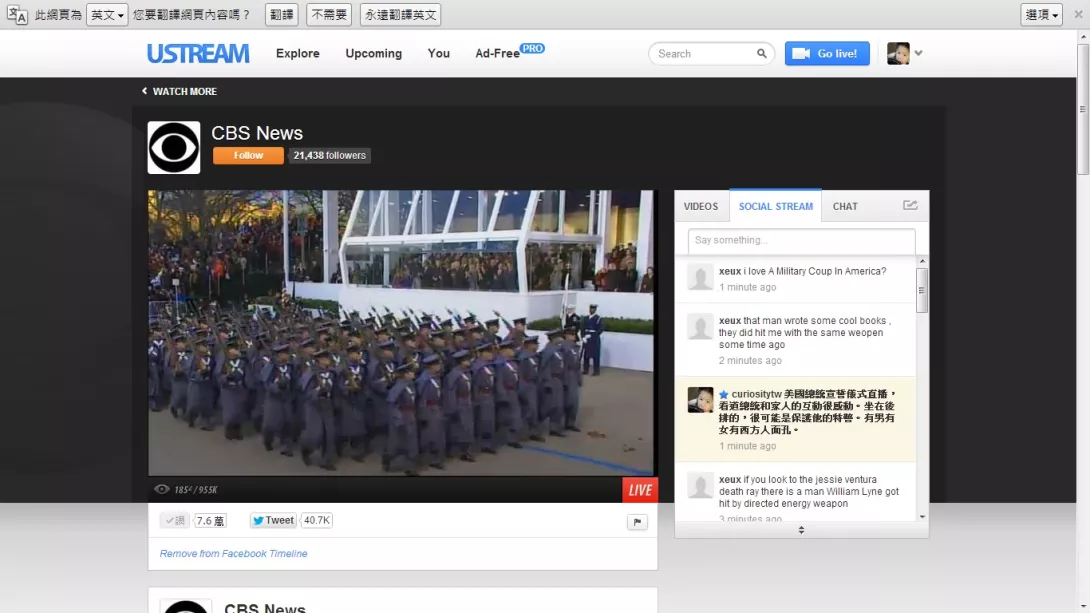Switch to the CHAT tab
This screenshot has width=1090, height=613.
pos(845,206)
